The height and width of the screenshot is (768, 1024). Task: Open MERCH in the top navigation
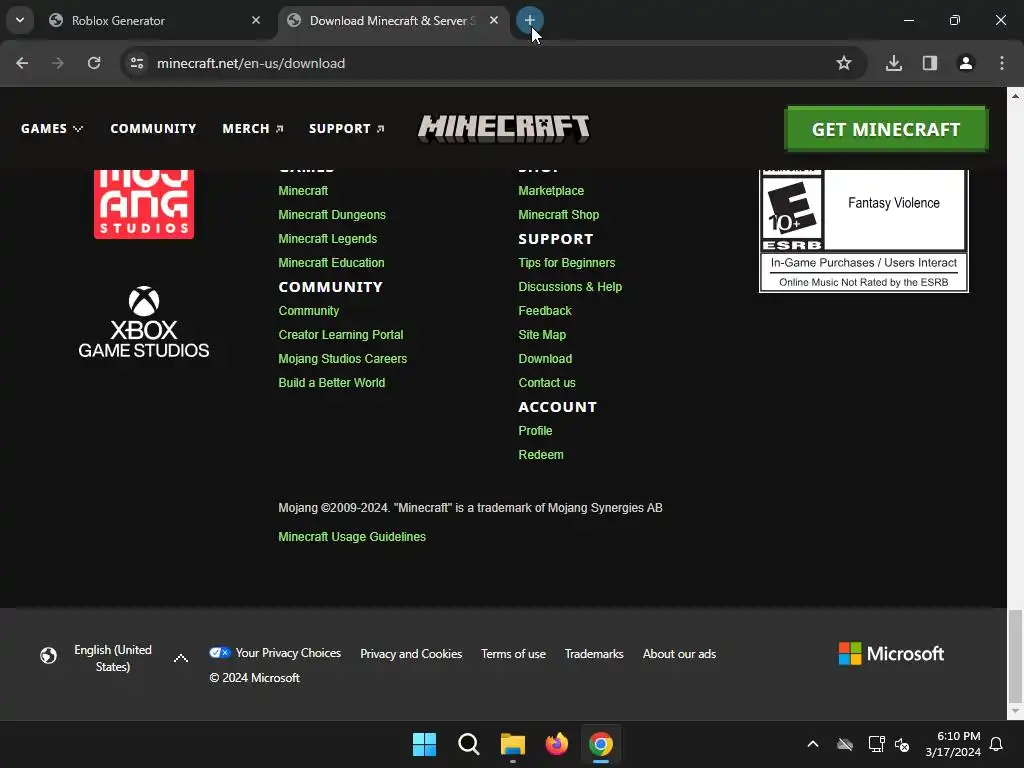coord(253,129)
